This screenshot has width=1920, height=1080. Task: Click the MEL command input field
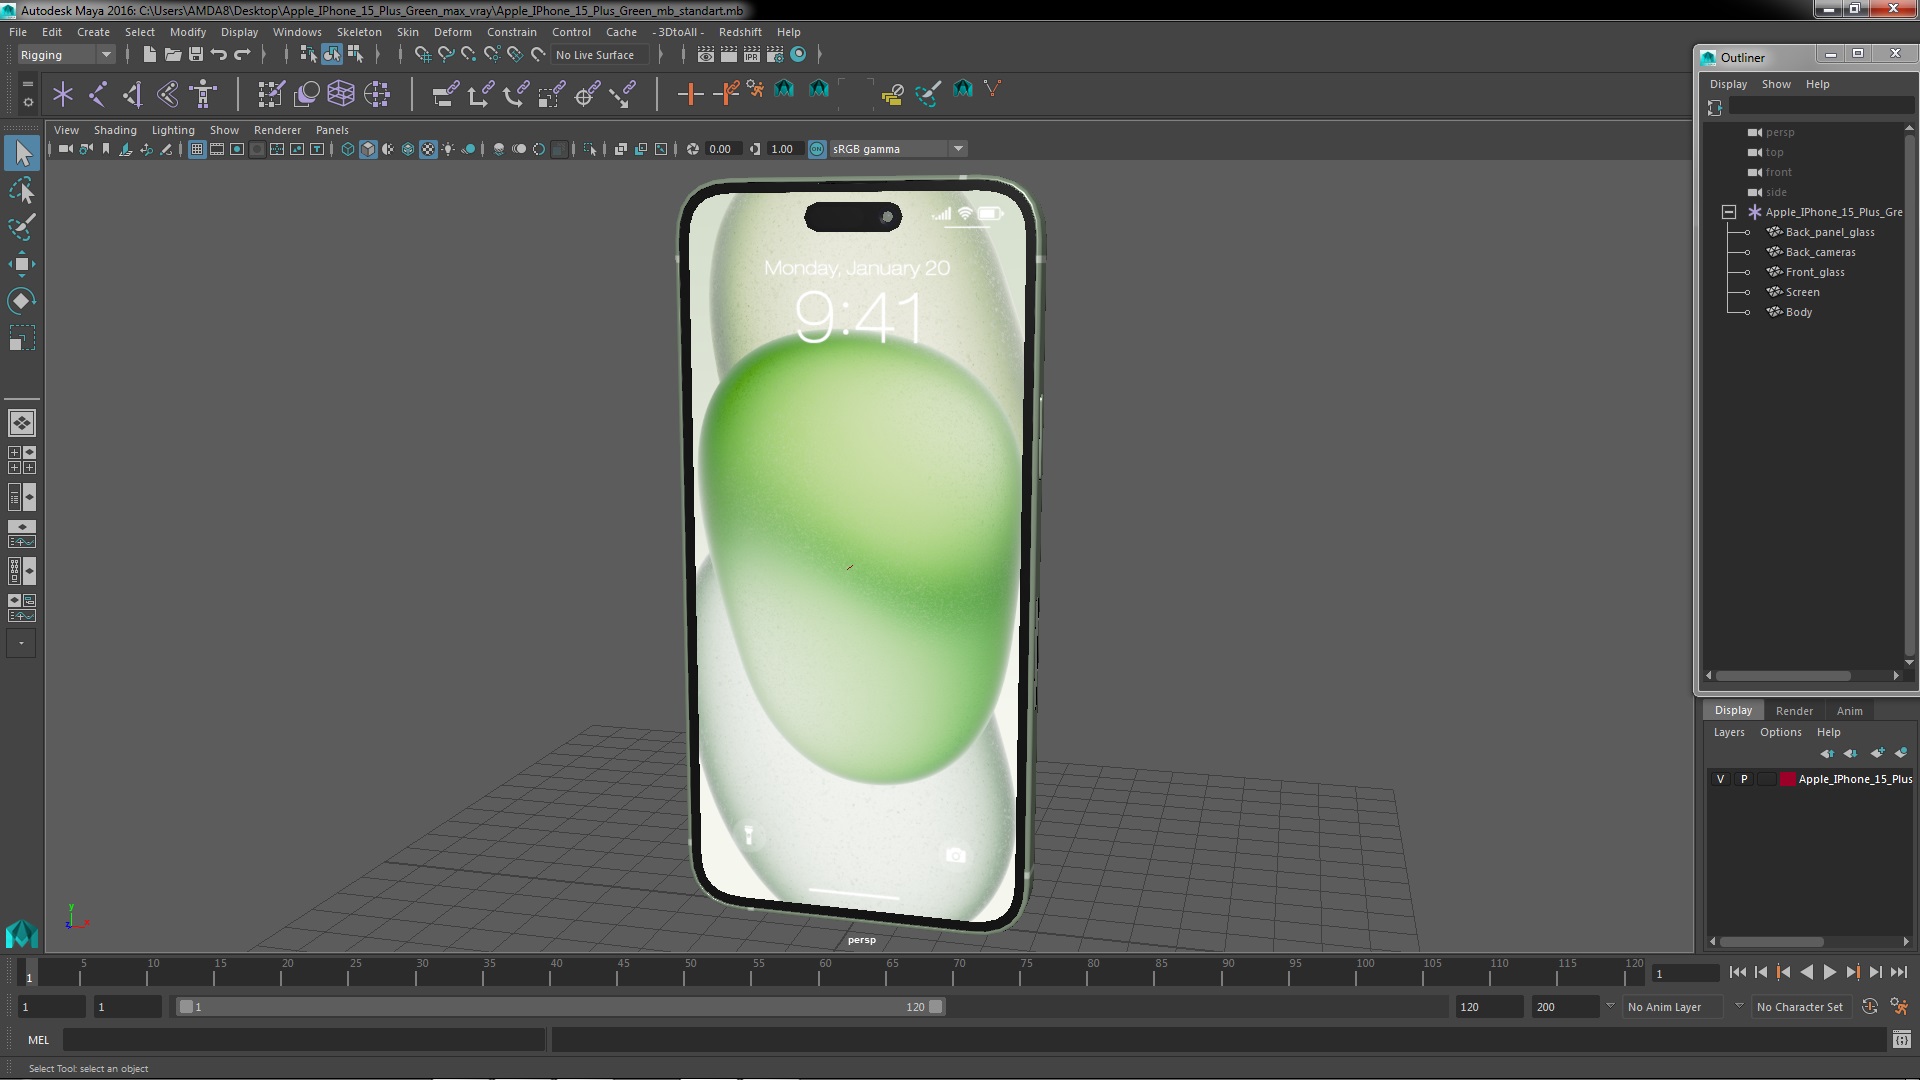click(304, 1040)
